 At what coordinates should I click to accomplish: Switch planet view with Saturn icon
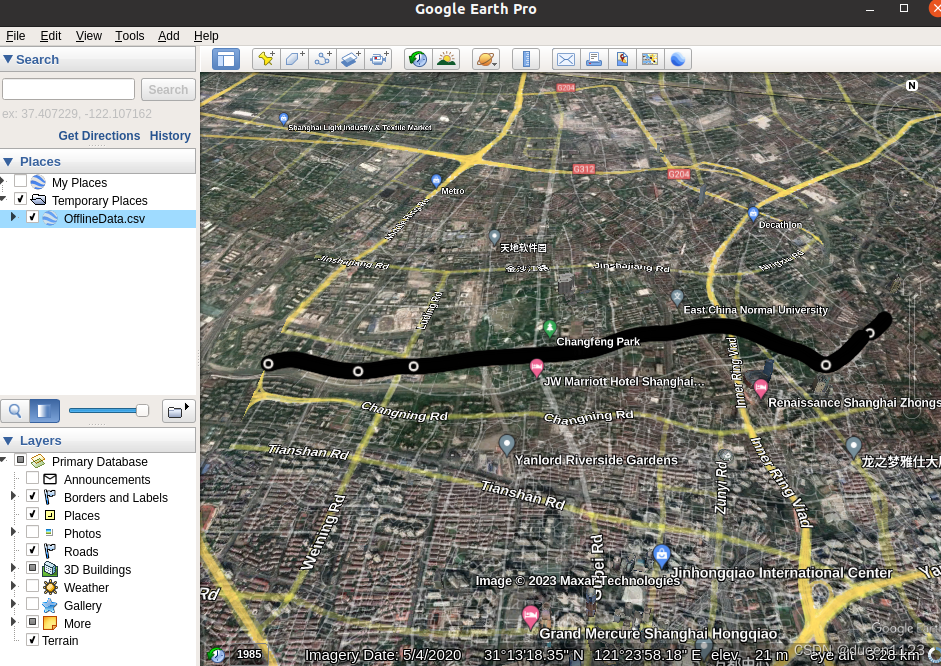[486, 59]
